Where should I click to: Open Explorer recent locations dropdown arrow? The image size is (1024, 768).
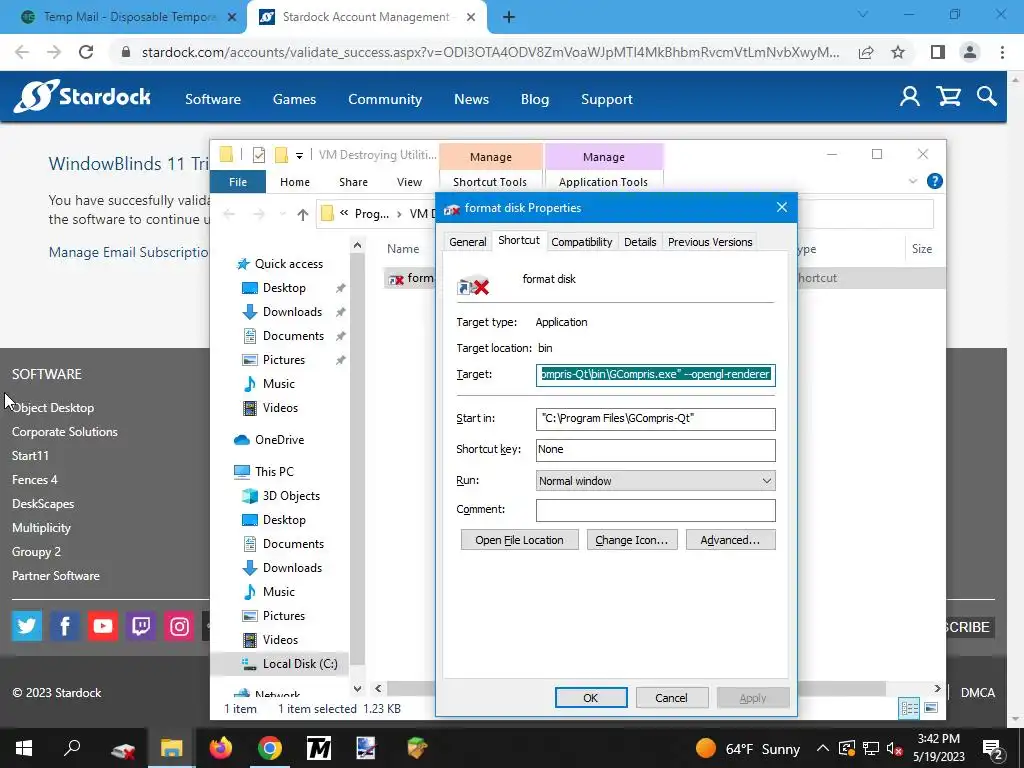(282, 214)
